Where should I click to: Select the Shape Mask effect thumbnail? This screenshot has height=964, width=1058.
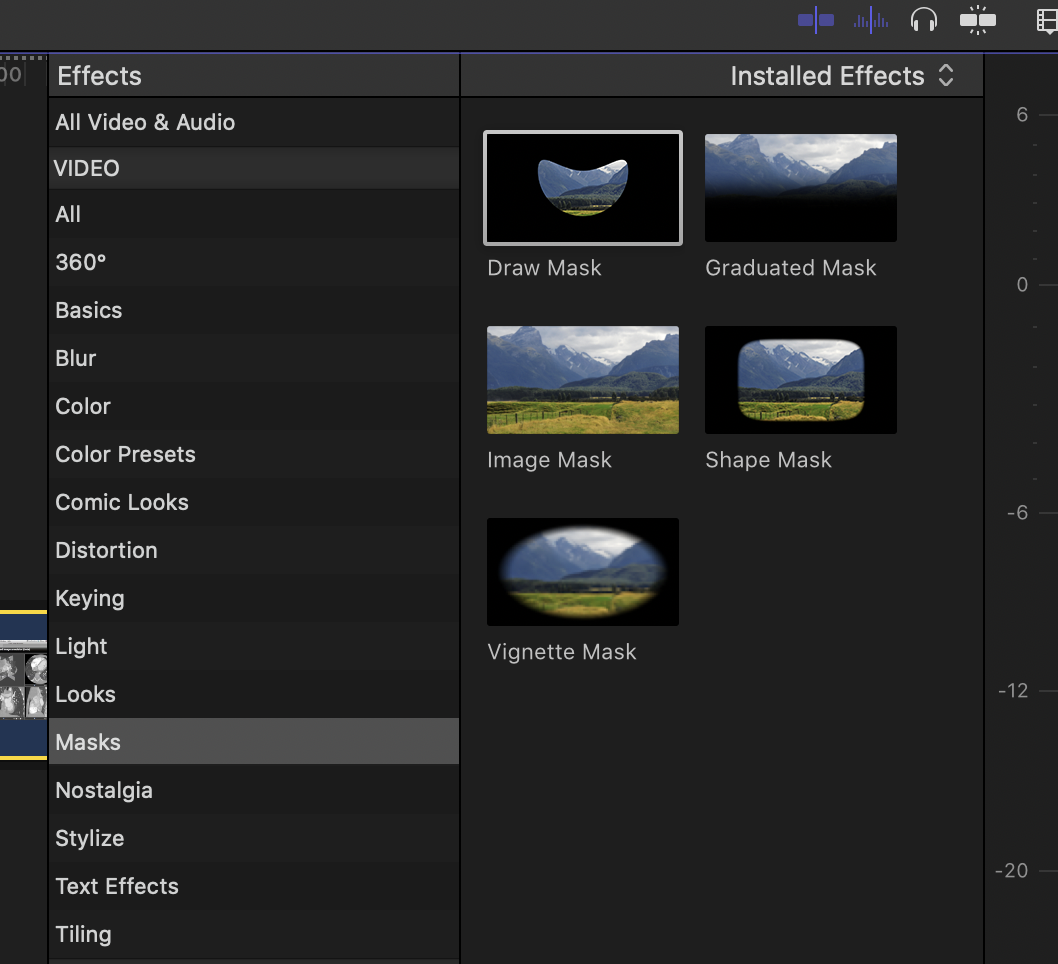tap(801, 380)
